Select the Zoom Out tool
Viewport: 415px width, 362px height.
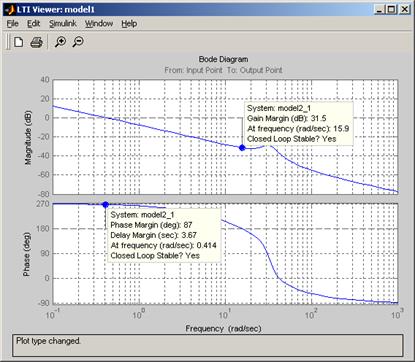click(x=78, y=42)
